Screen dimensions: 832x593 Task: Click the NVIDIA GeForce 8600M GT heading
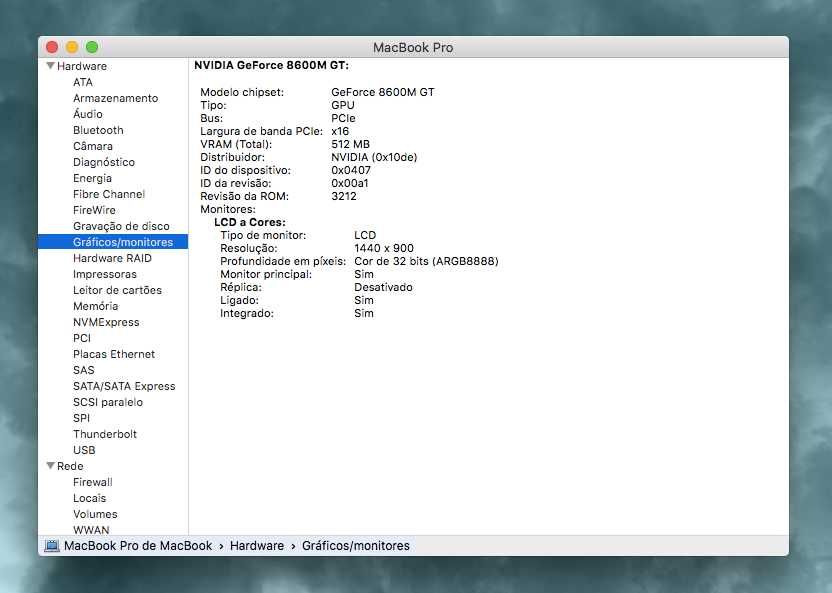[272, 65]
